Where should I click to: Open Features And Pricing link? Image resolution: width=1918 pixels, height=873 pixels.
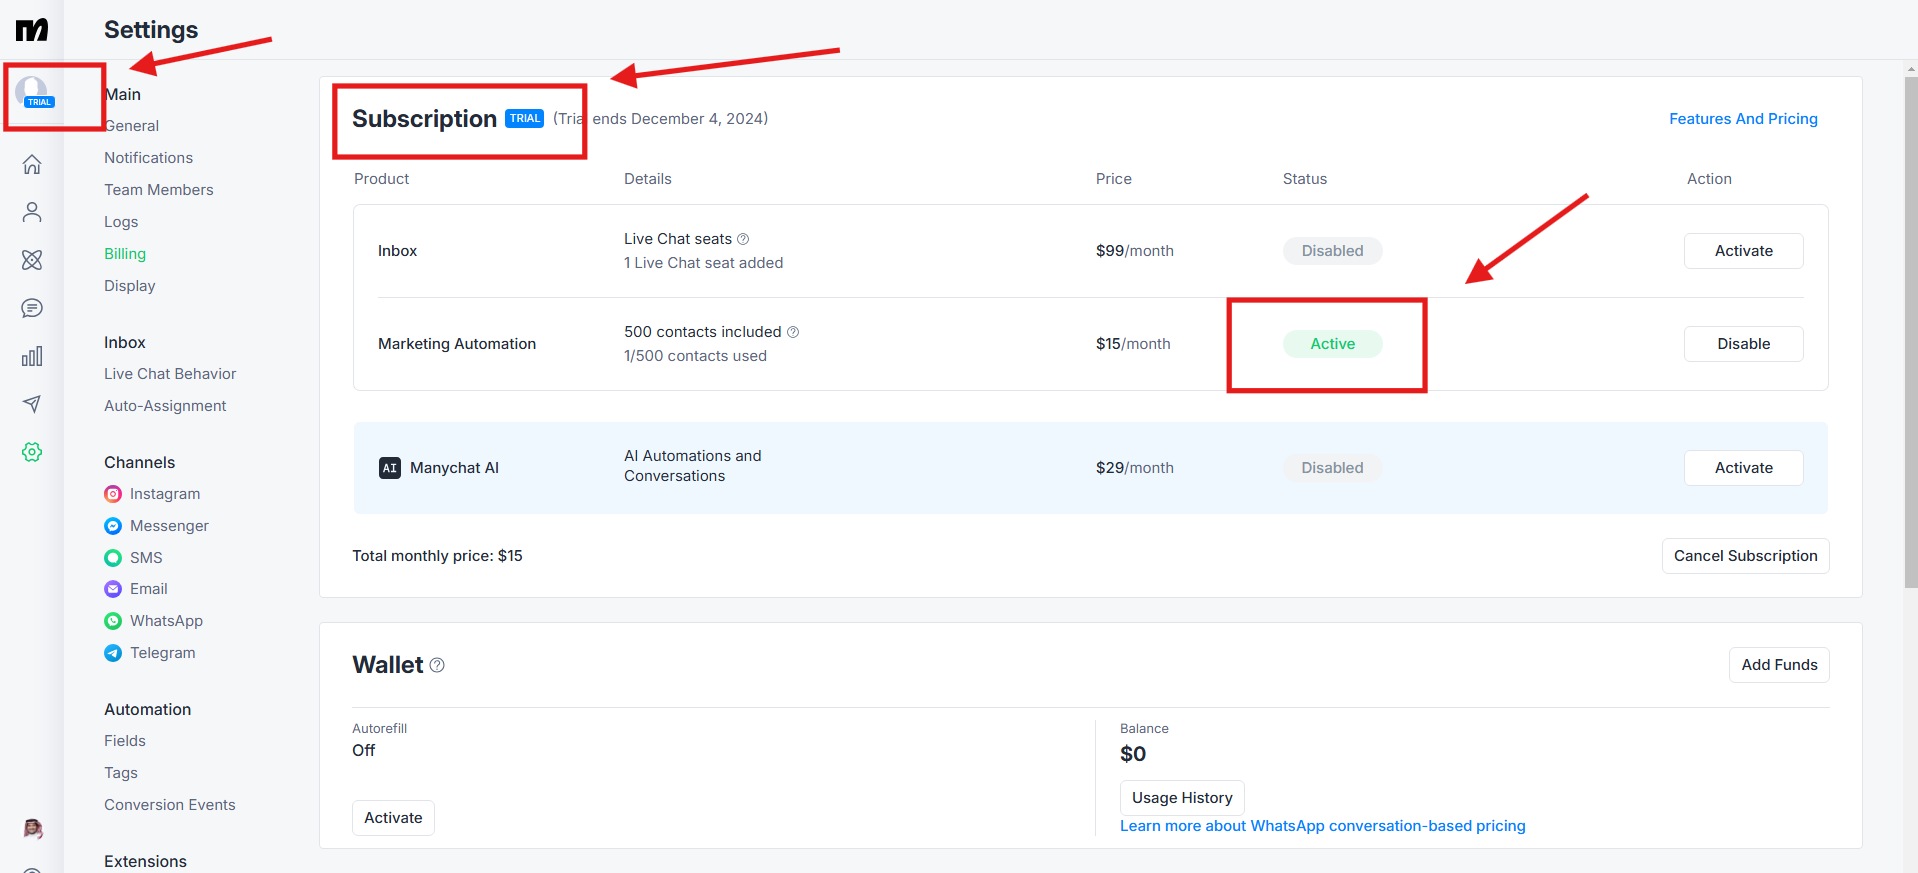pyautogui.click(x=1743, y=119)
